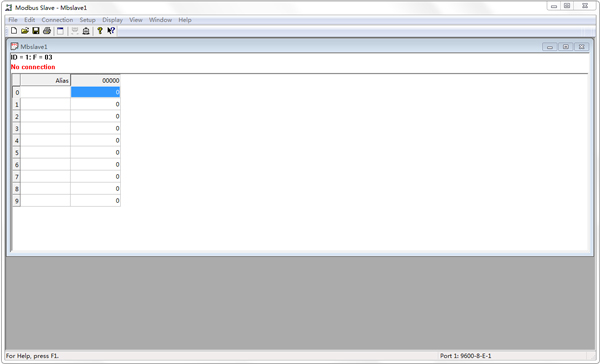Open the File menu
This screenshot has height=364, width=600.
pyautogui.click(x=13, y=20)
